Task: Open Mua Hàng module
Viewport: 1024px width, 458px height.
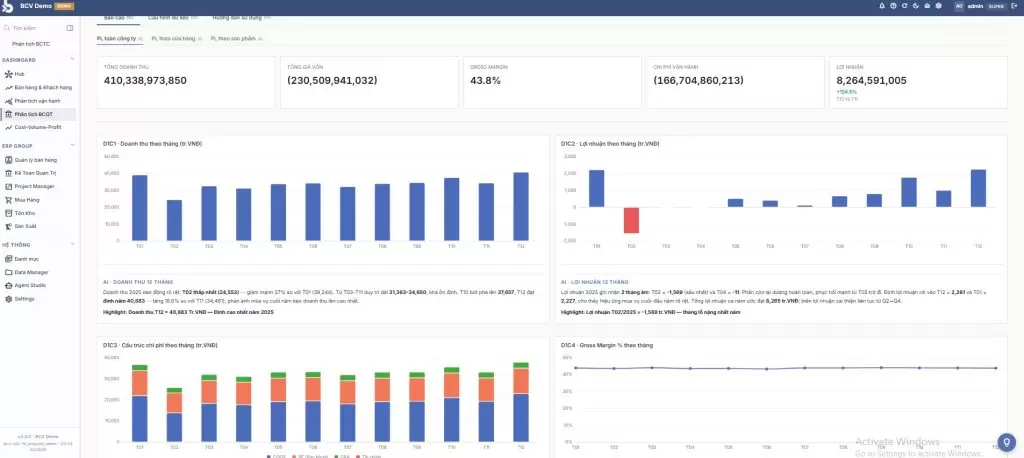Action: tap(38, 200)
